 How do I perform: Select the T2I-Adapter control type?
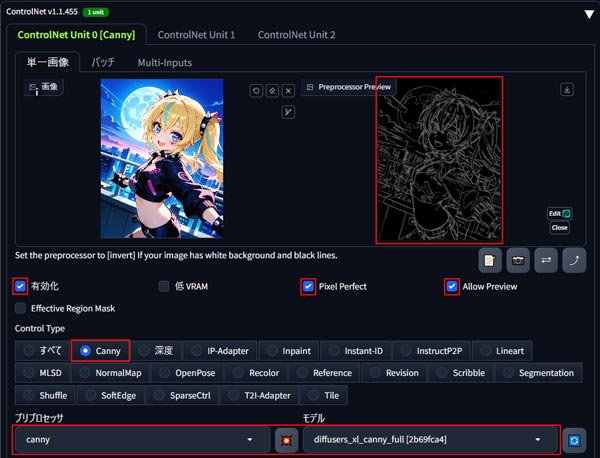(x=260, y=395)
